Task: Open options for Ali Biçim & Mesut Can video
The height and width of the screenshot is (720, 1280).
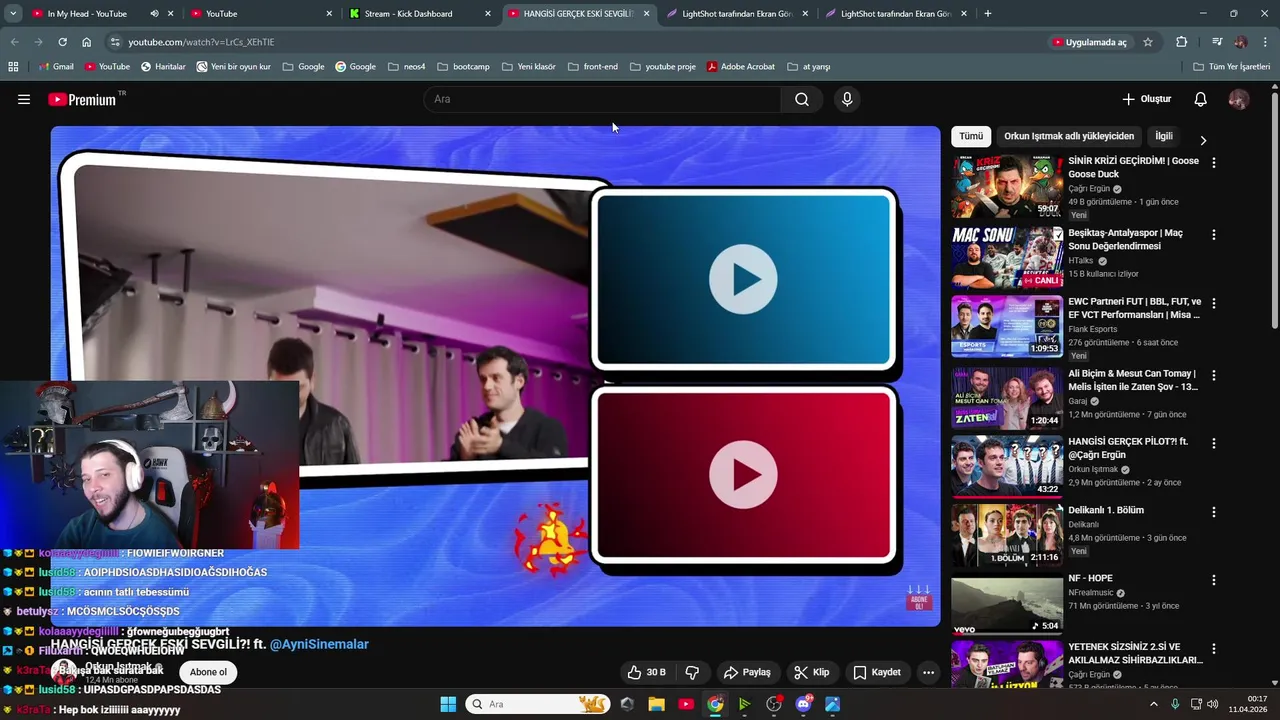Action: [1214, 375]
